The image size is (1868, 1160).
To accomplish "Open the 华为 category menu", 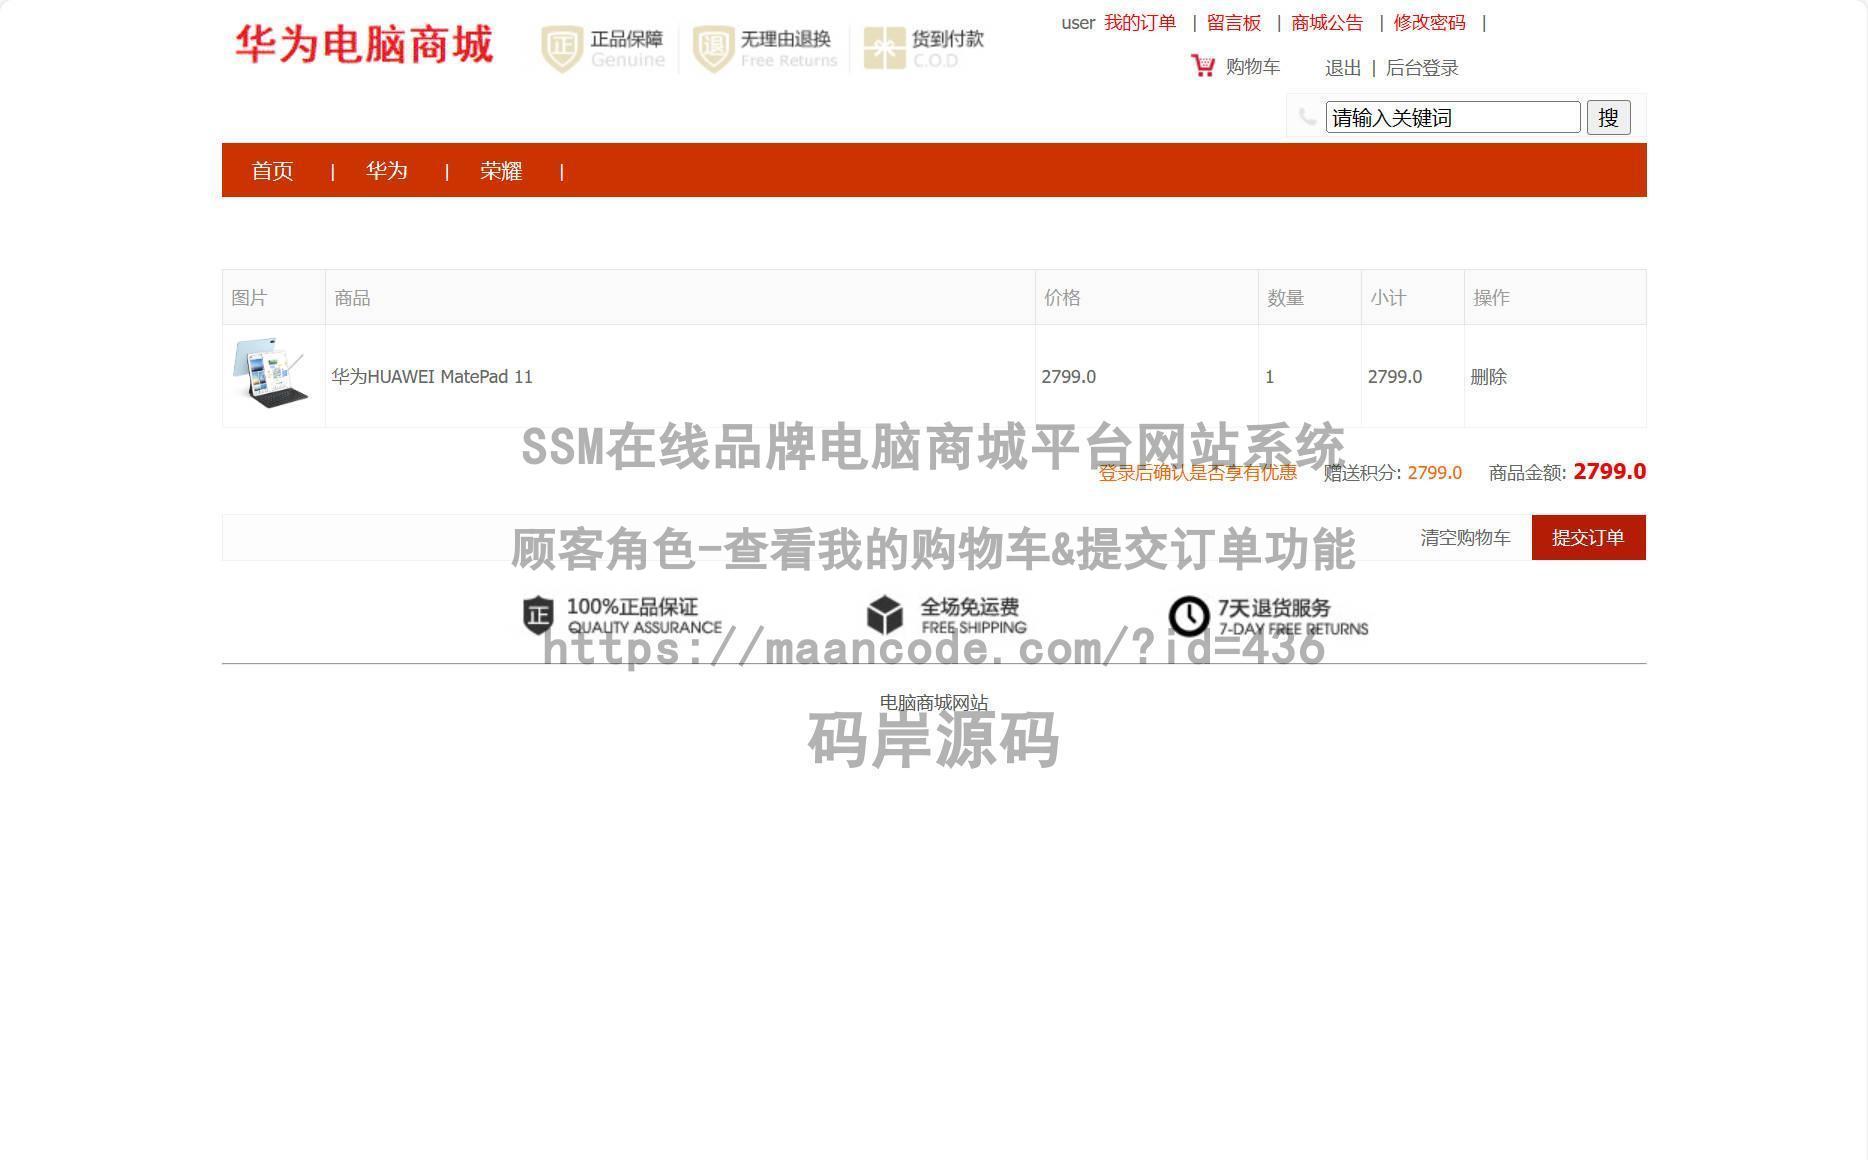I will click(x=387, y=171).
